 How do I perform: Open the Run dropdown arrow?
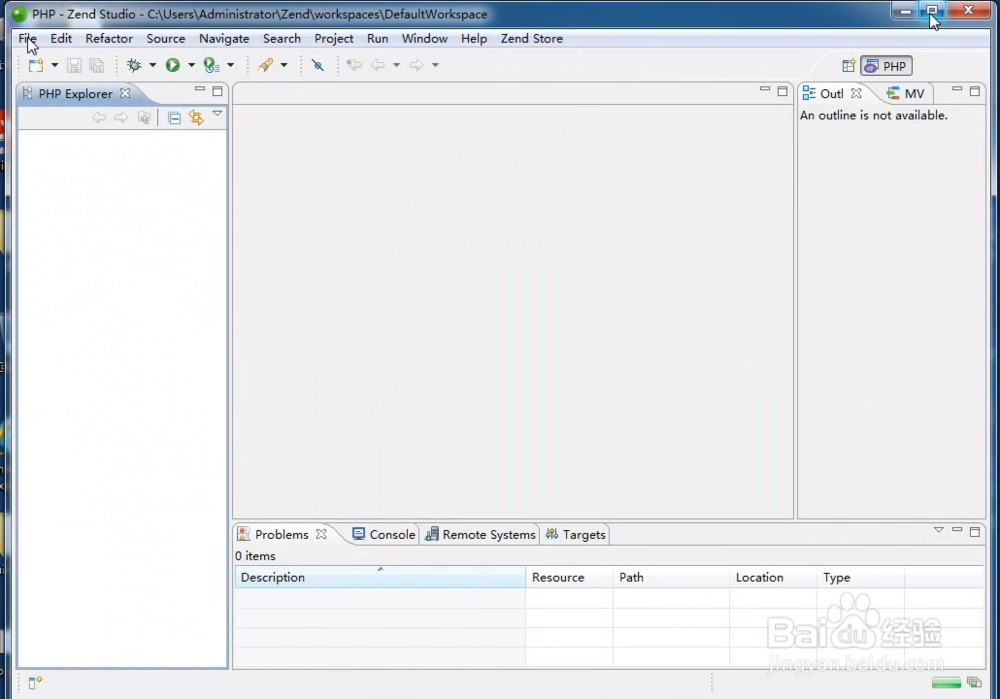(191, 65)
